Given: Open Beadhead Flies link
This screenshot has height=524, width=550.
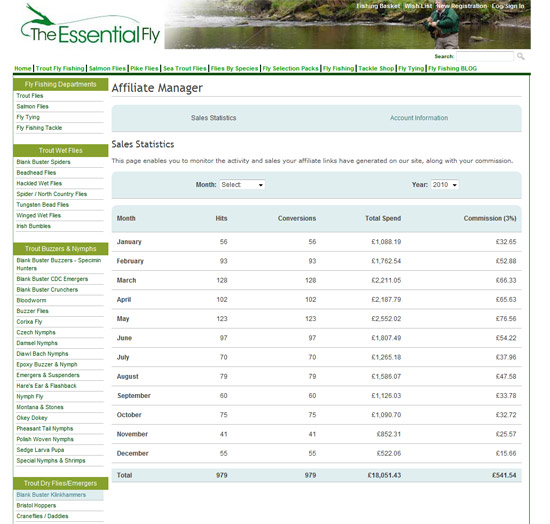Looking at the screenshot, I should coord(36,173).
